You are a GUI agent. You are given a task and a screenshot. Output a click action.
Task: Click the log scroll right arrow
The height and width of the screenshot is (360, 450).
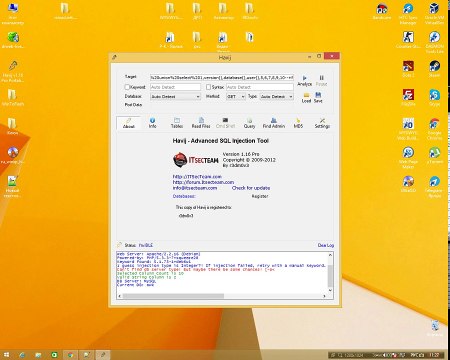[x=324, y=296]
